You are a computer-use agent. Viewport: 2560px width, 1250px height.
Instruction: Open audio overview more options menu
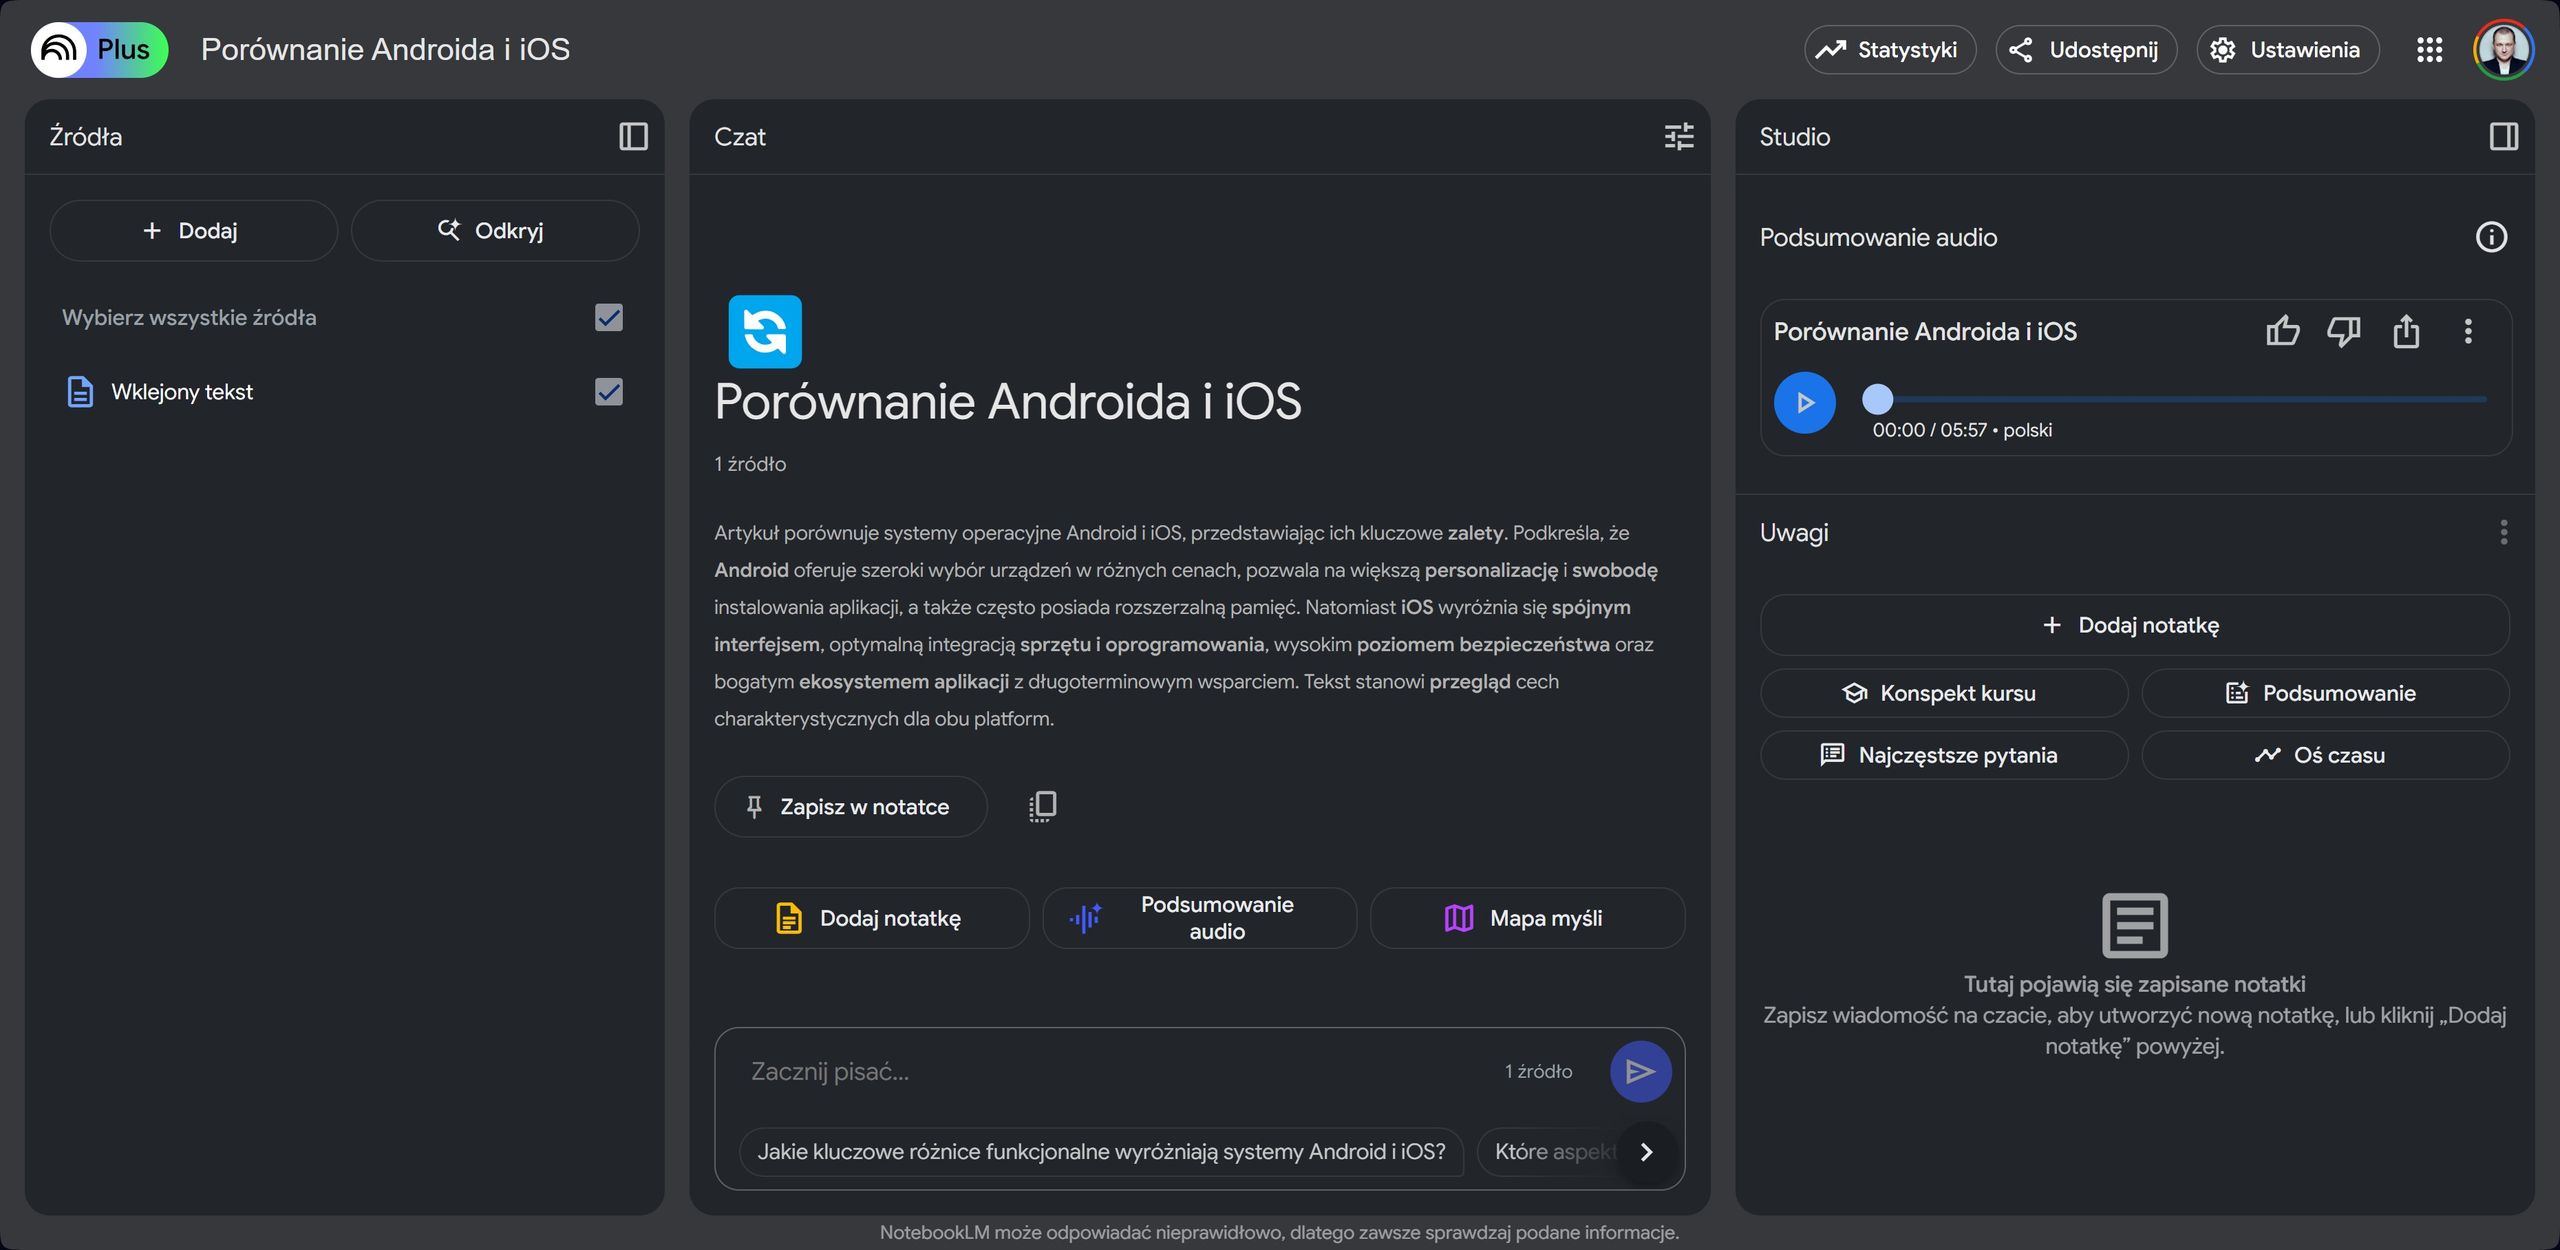2467,331
